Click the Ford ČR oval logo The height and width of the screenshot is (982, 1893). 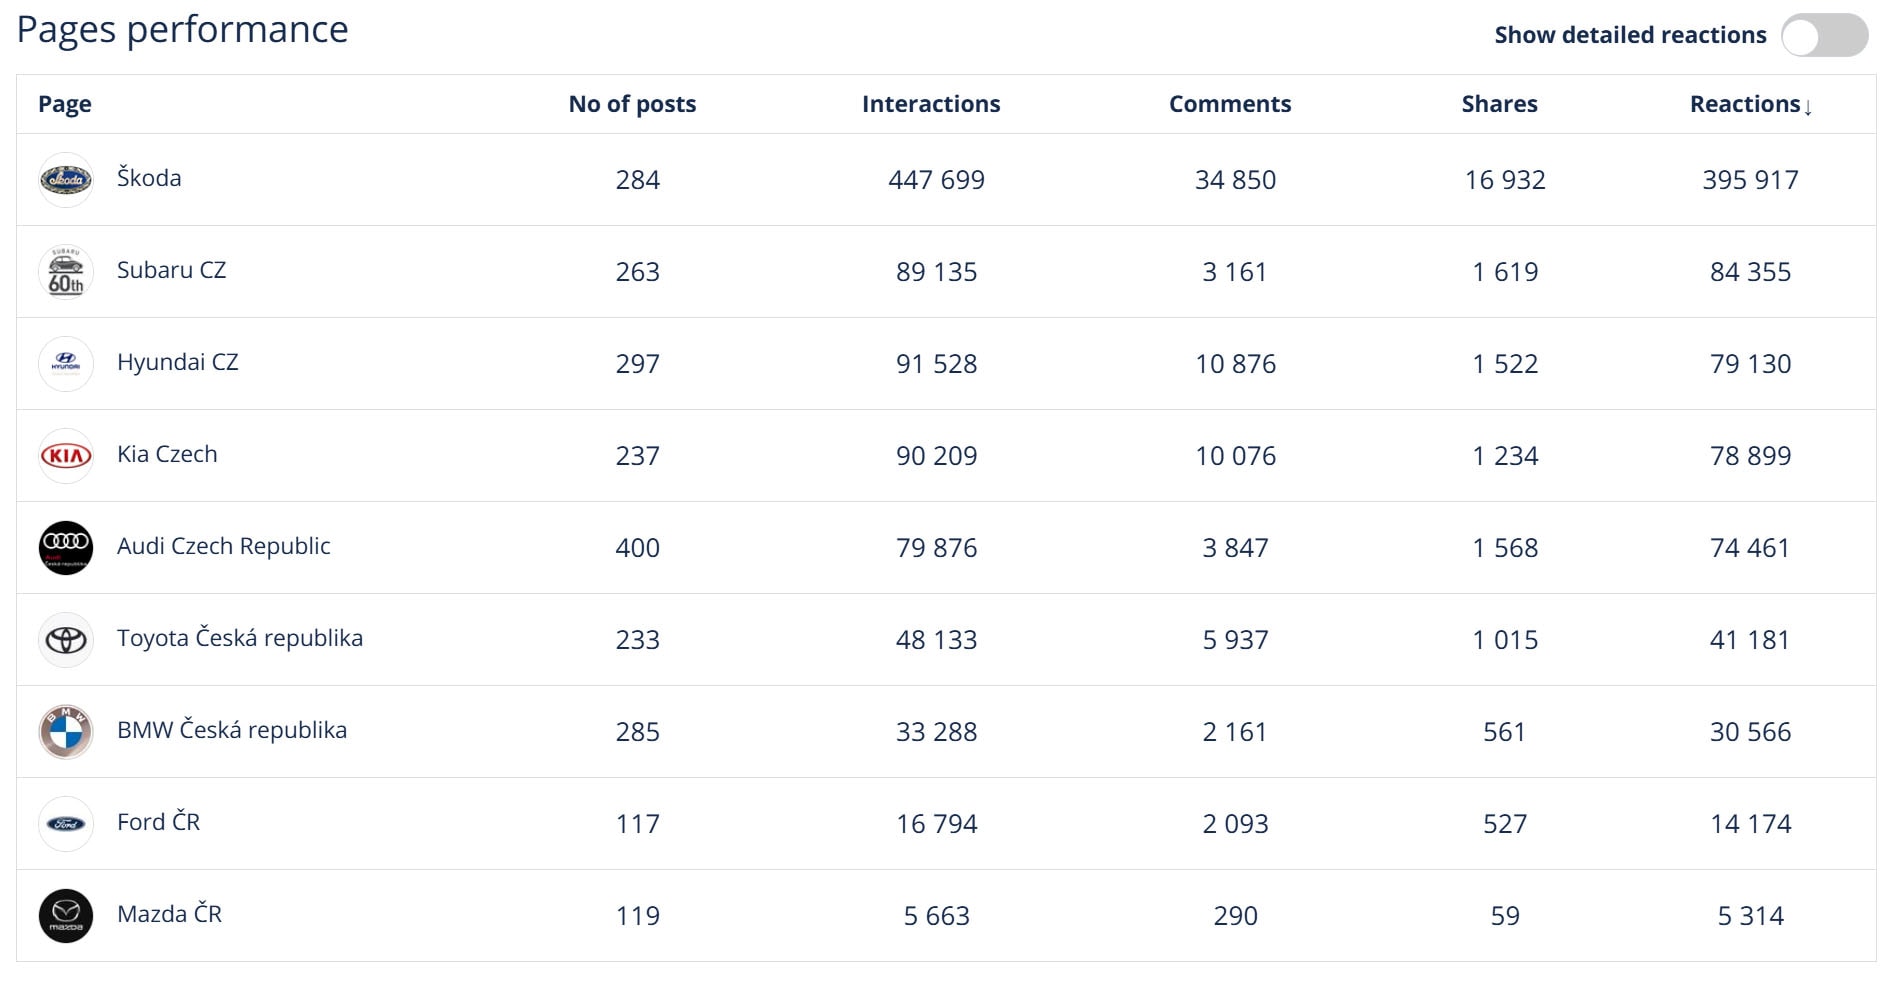pos(66,824)
